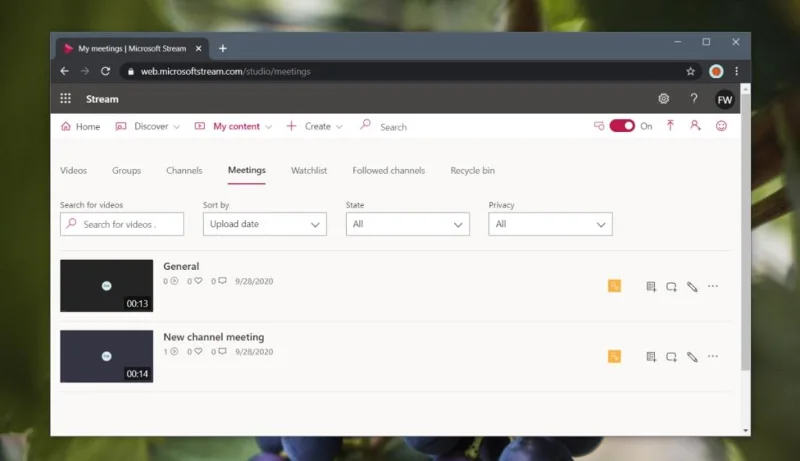Click the orange privacy icon for General

tap(614, 286)
